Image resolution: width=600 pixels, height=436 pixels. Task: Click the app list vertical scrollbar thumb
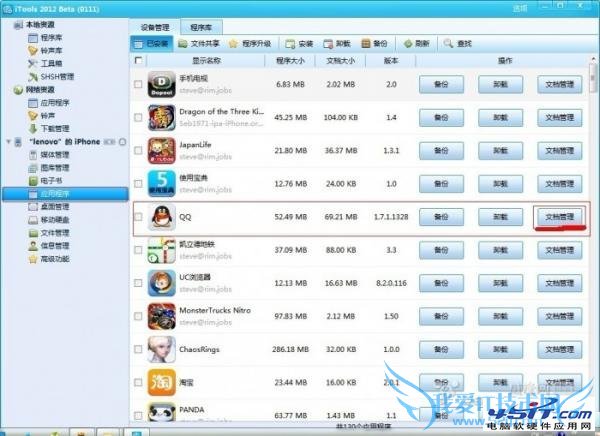(x=593, y=78)
